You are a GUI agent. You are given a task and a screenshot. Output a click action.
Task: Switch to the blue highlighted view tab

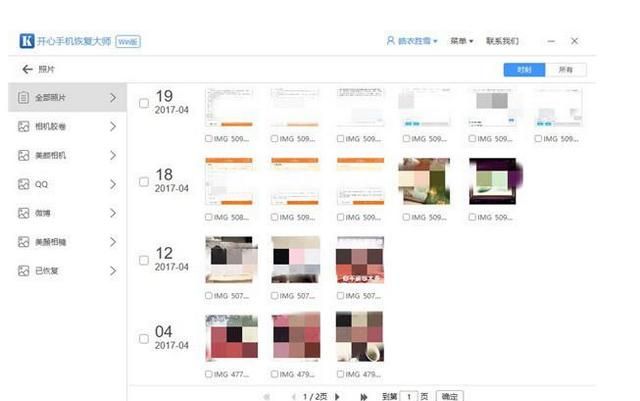tap(524, 70)
